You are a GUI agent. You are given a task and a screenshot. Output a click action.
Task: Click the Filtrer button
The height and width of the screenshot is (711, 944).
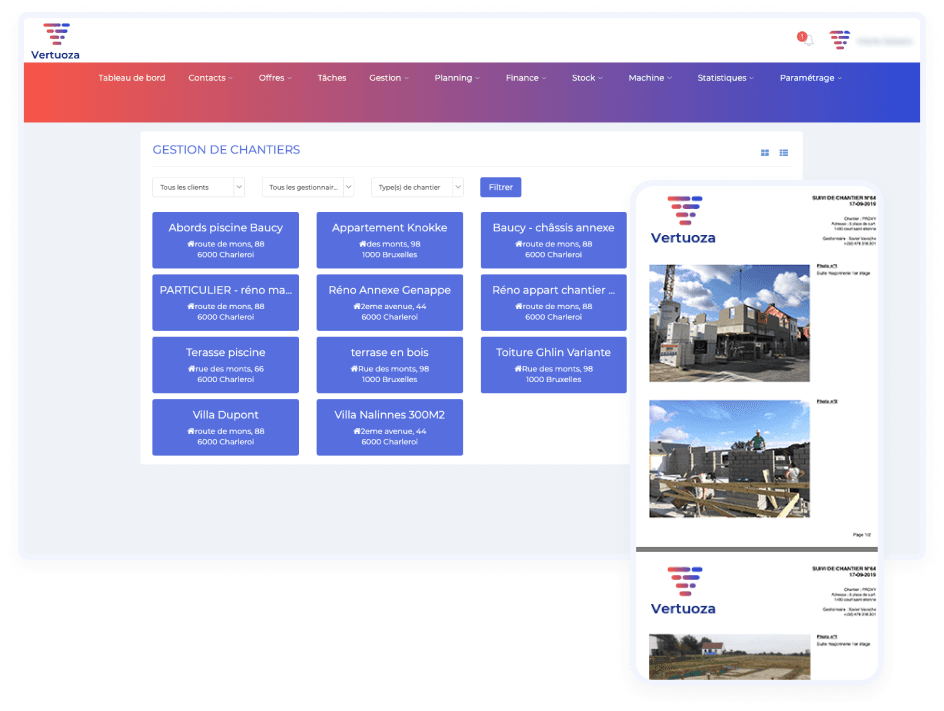coord(500,187)
